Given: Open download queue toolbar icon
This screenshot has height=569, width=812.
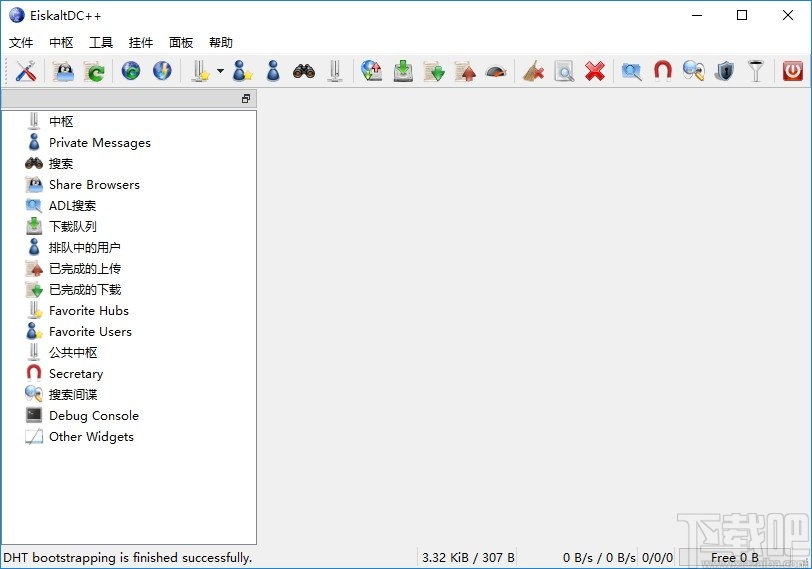Looking at the screenshot, I should point(403,71).
